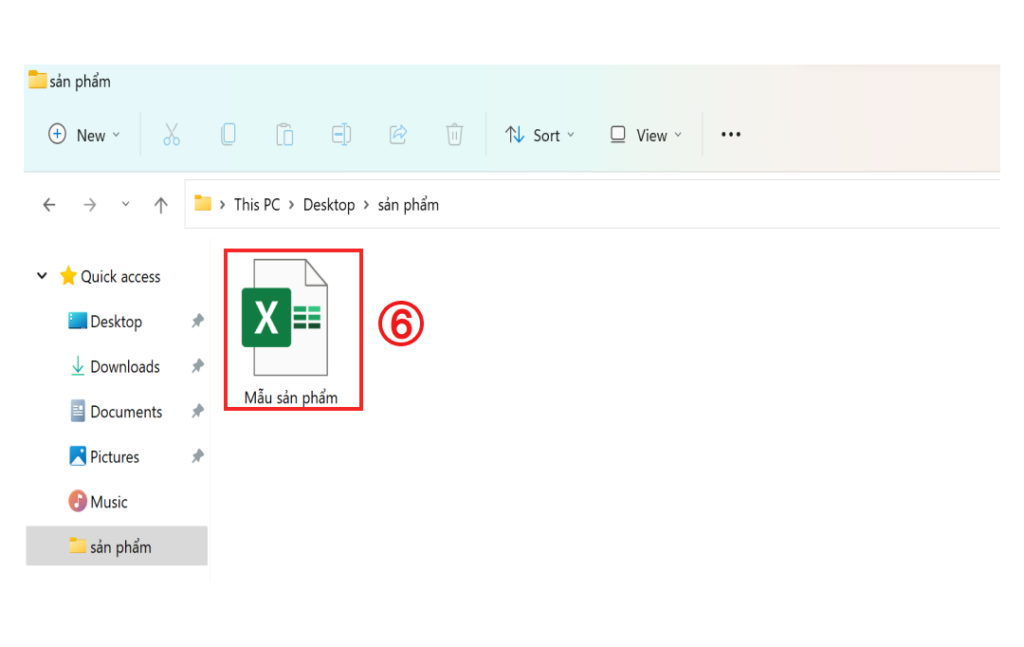This screenshot has height=647, width=1024.
Task: Collapse the Quick access tree
Action: pyautogui.click(x=42, y=276)
